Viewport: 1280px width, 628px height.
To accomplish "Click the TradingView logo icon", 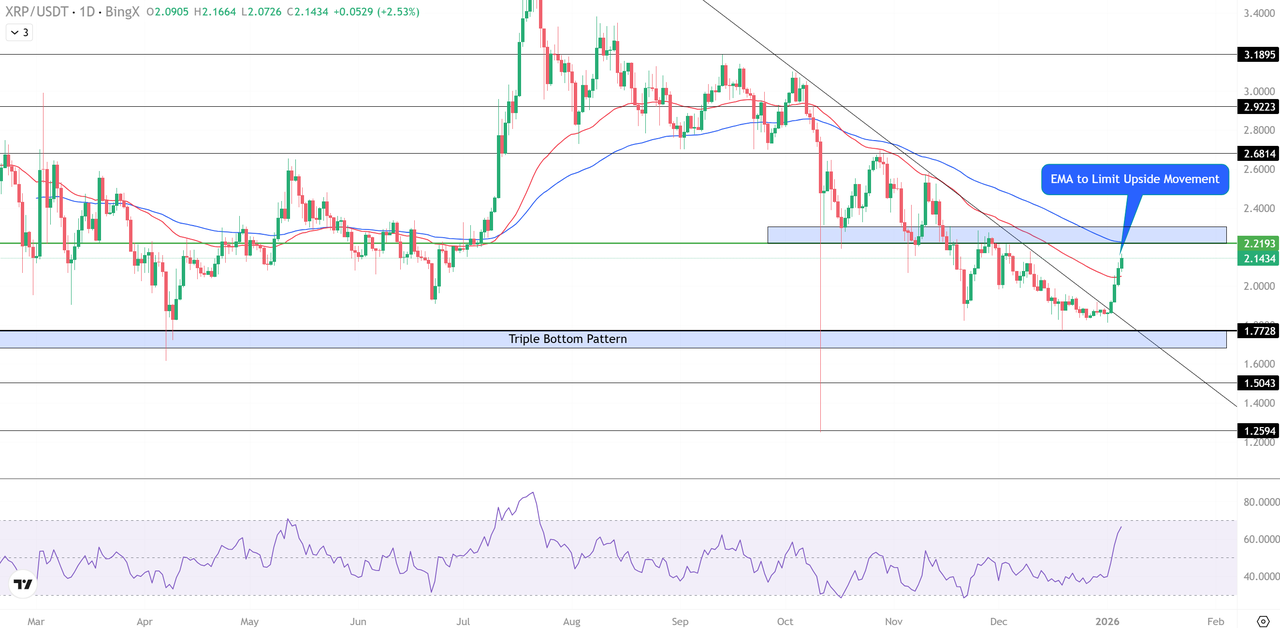I will [x=23, y=584].
